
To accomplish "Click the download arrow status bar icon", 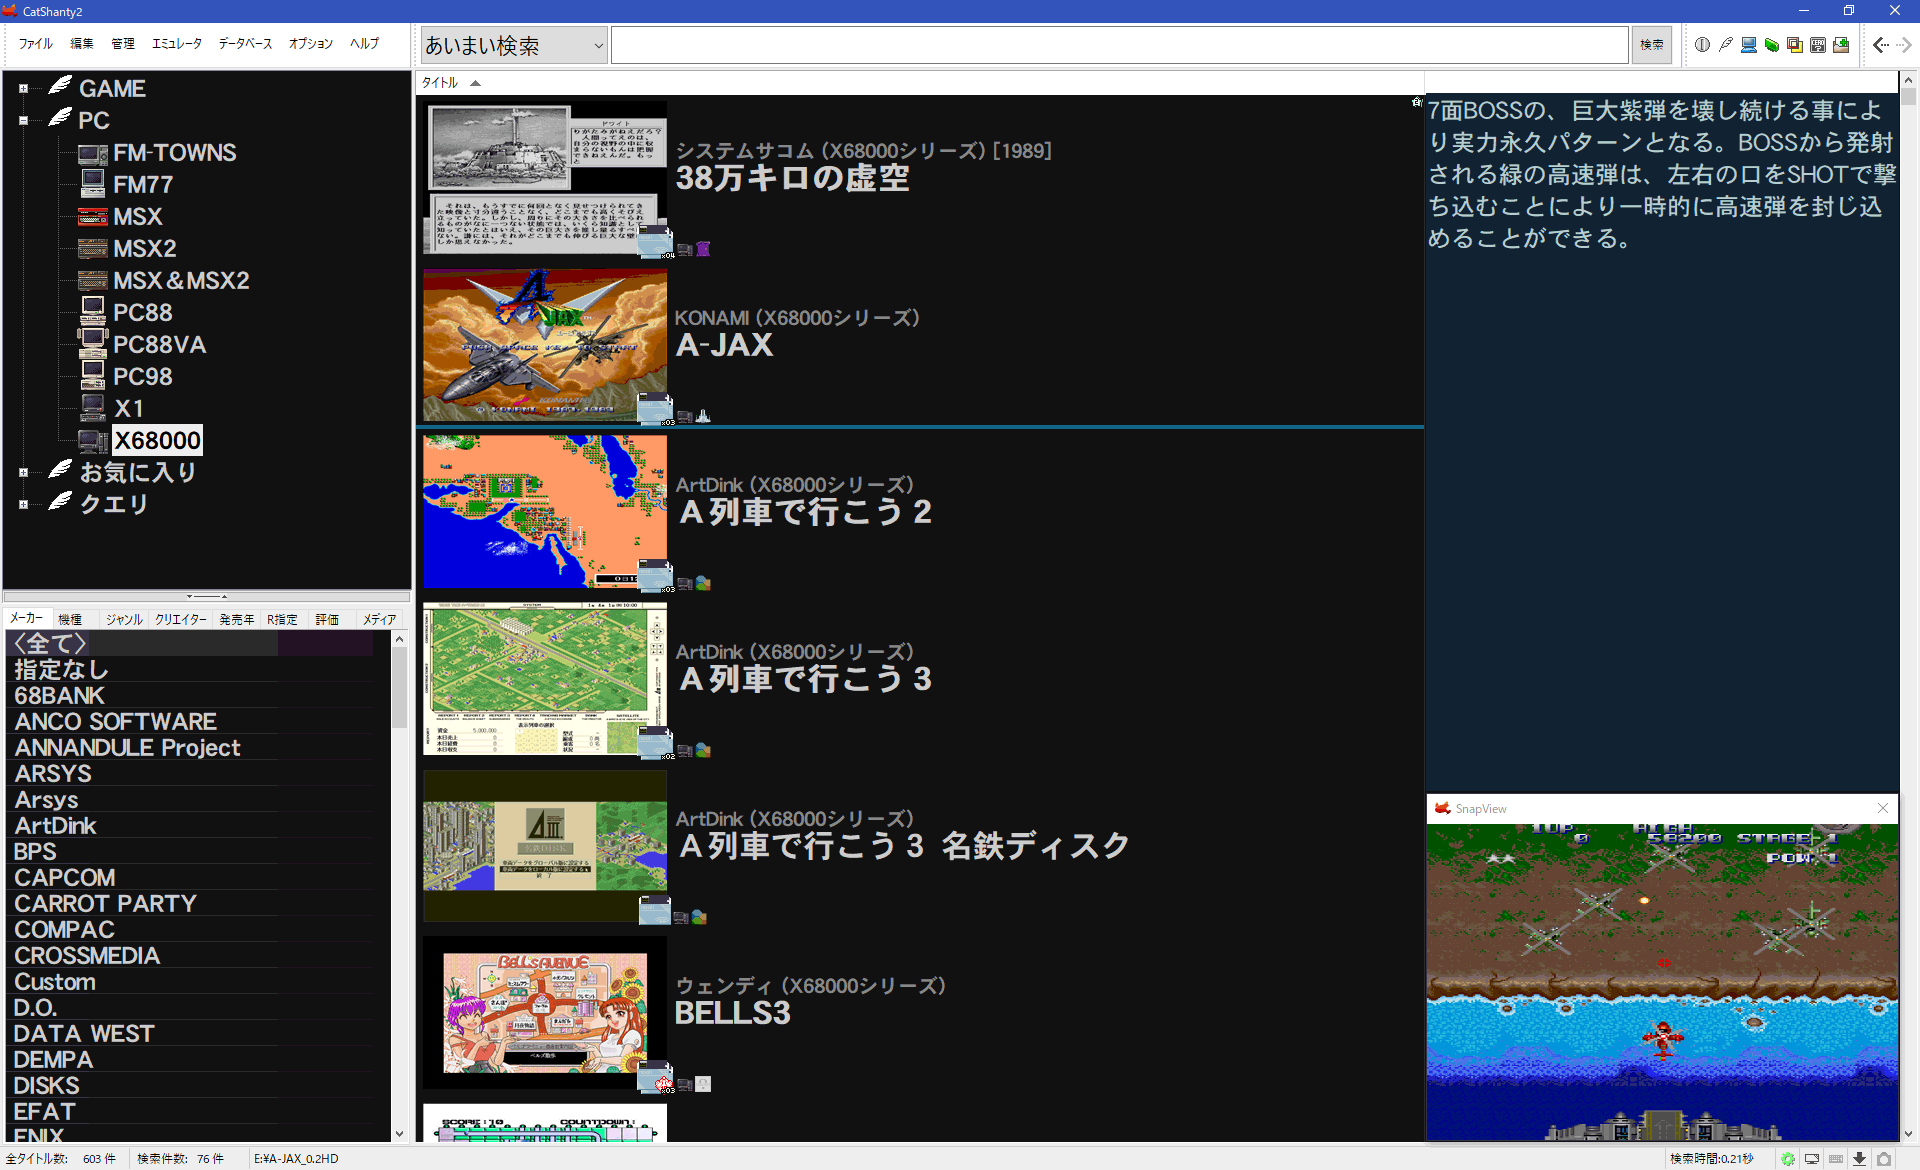I will [x=1859, y=1159].
